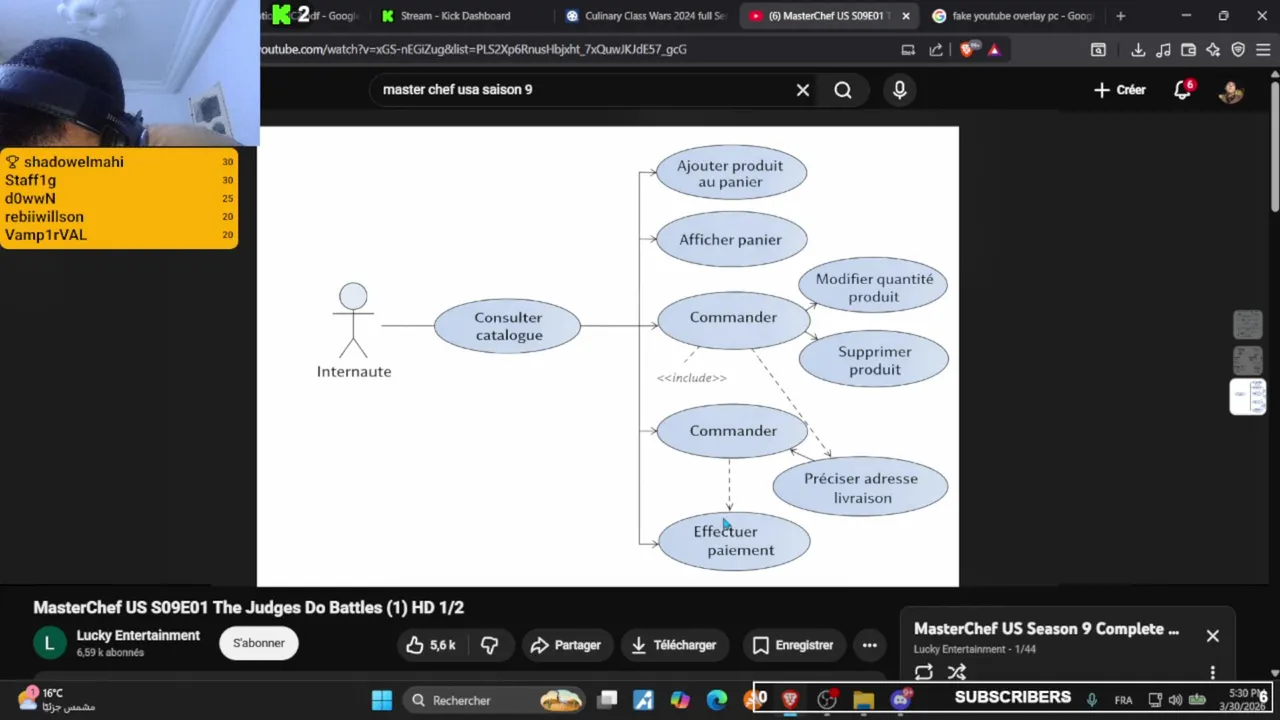Screen dimensions: 1280x720
Task: Open the Brave Wallet icon
Action: click(x=1188, y=49)
